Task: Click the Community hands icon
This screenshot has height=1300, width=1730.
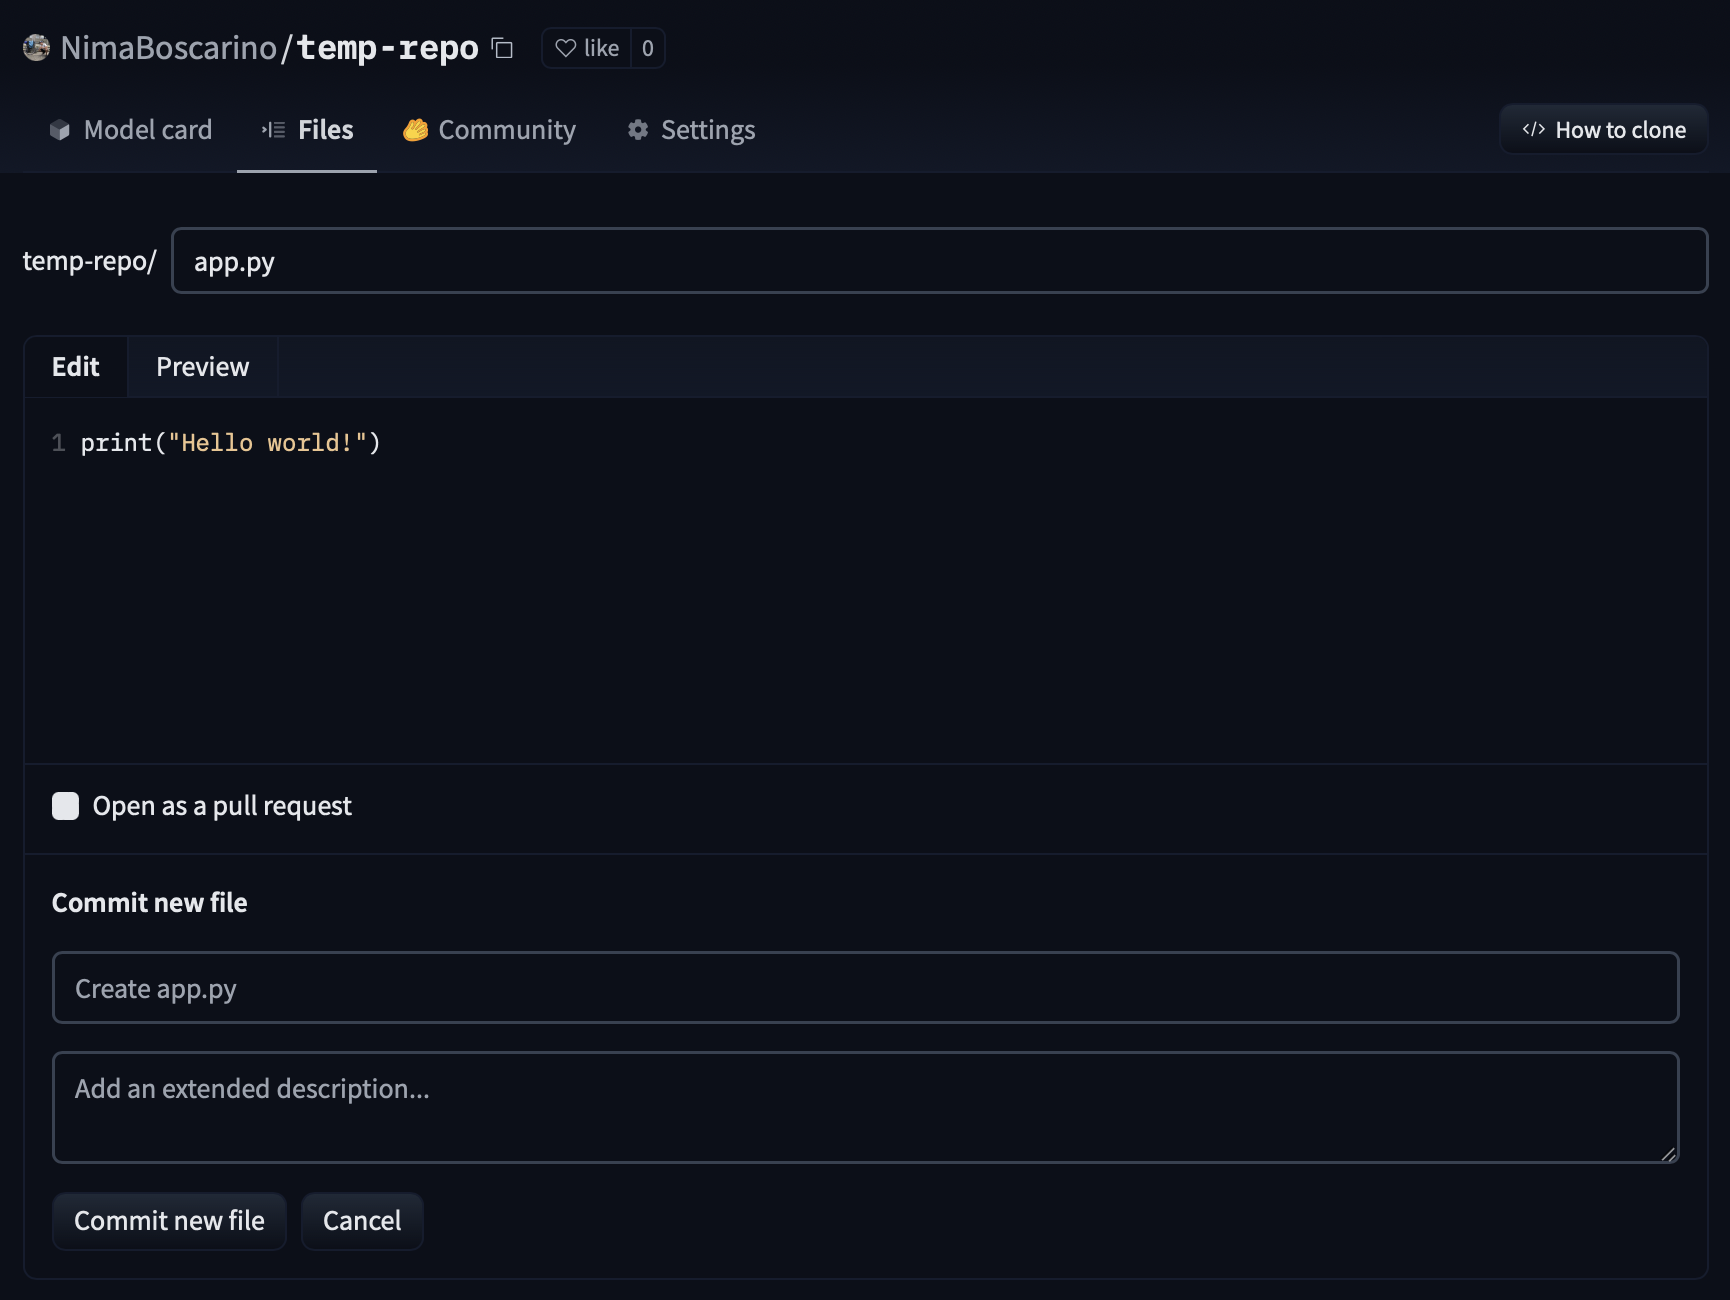Action: 415,130
